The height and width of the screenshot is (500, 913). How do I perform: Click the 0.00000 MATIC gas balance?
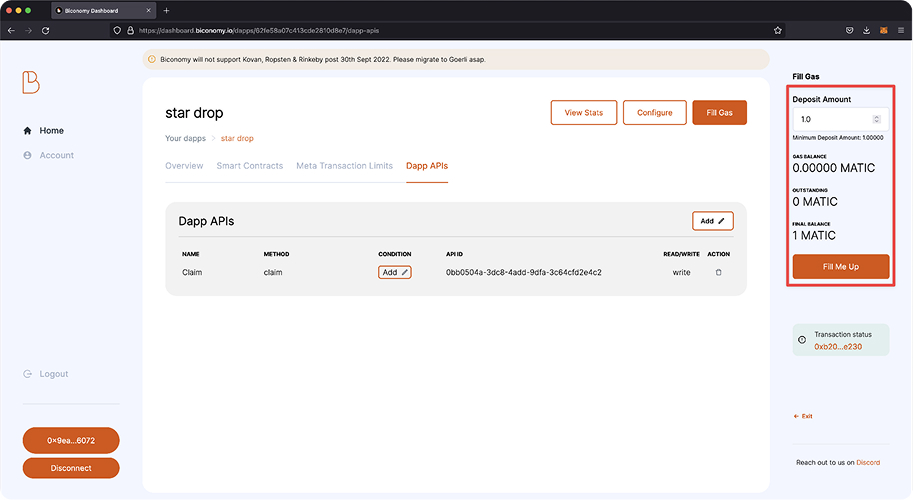pos(834,168)
